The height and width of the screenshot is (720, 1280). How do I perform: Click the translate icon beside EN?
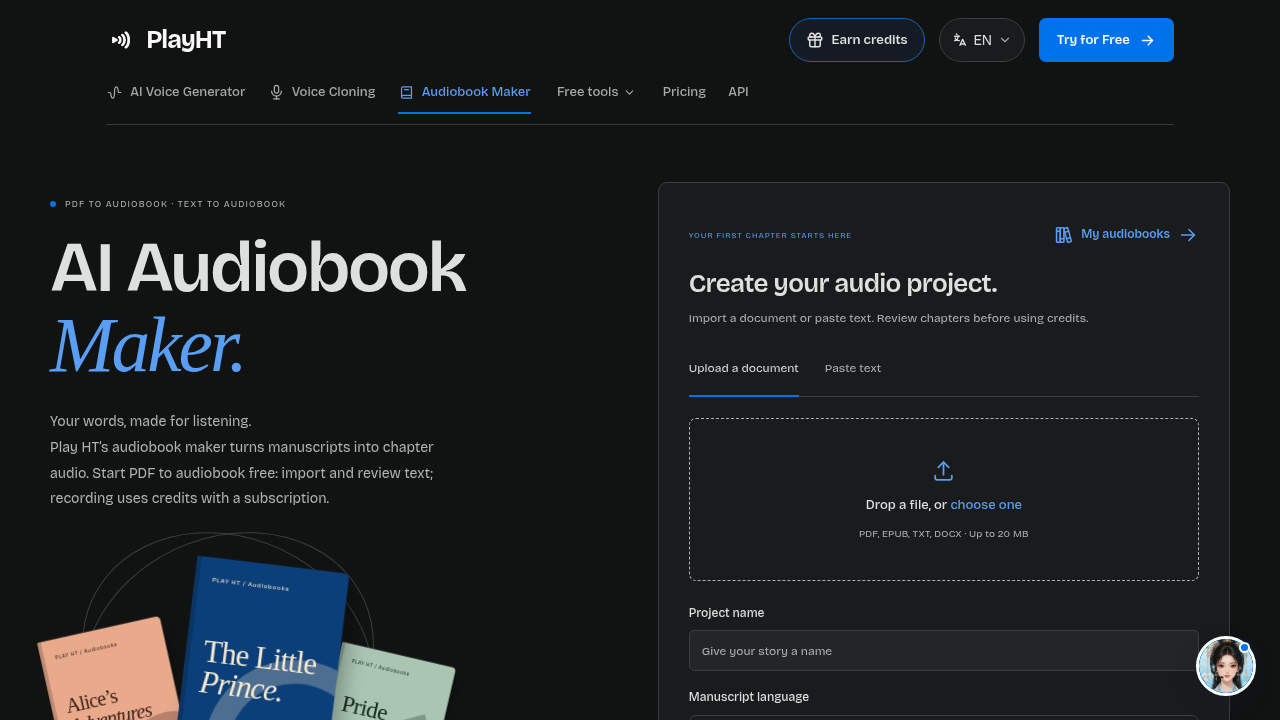pyautogui.click(x=960, y=40)
